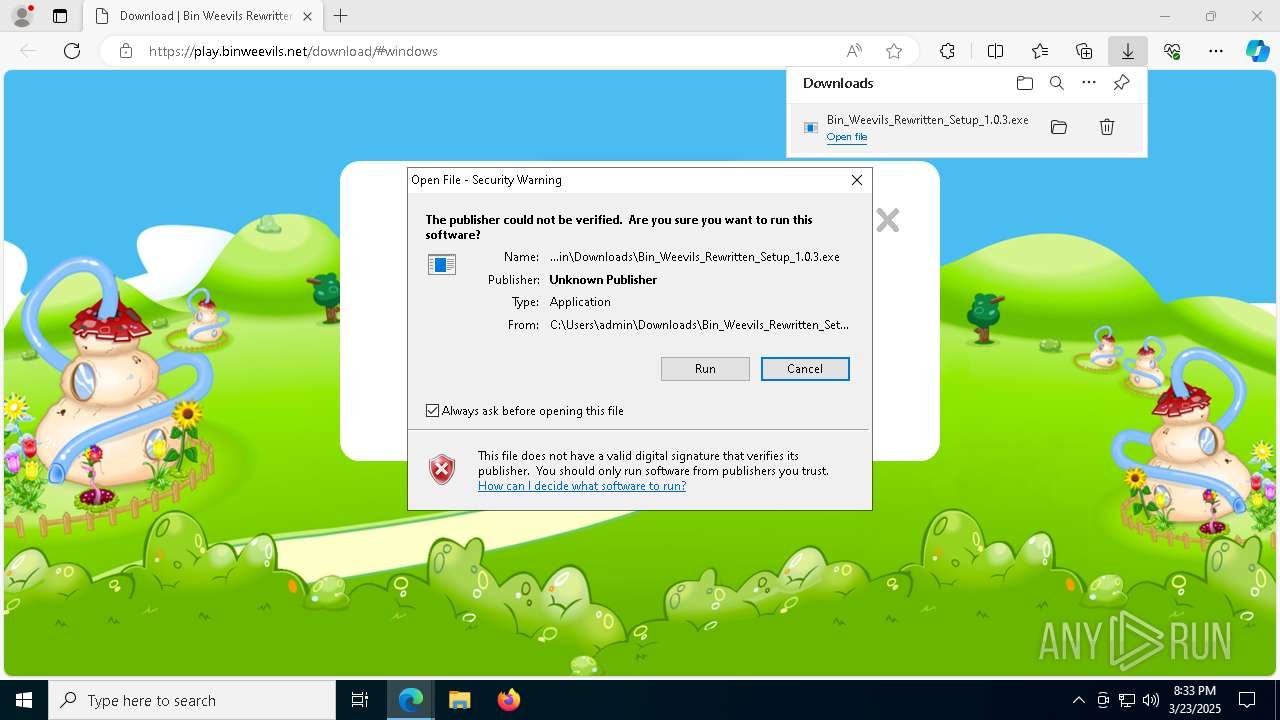The height and width of the screenshot is (720, 1280).
Task: Click the Cancel button
Action: click(x=805, y=369)
